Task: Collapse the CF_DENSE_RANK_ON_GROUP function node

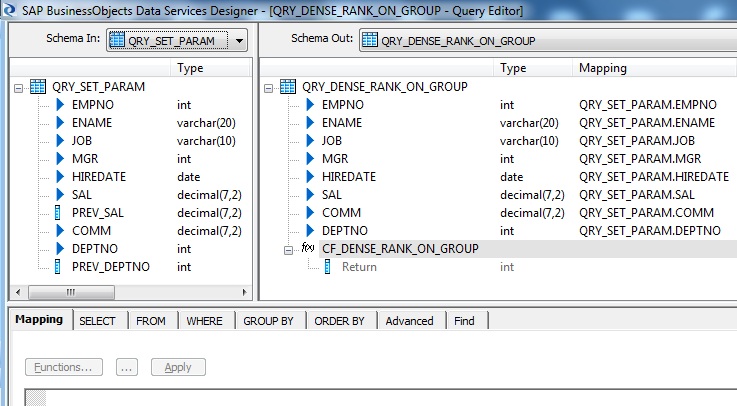Action: (x=288, y=250)
